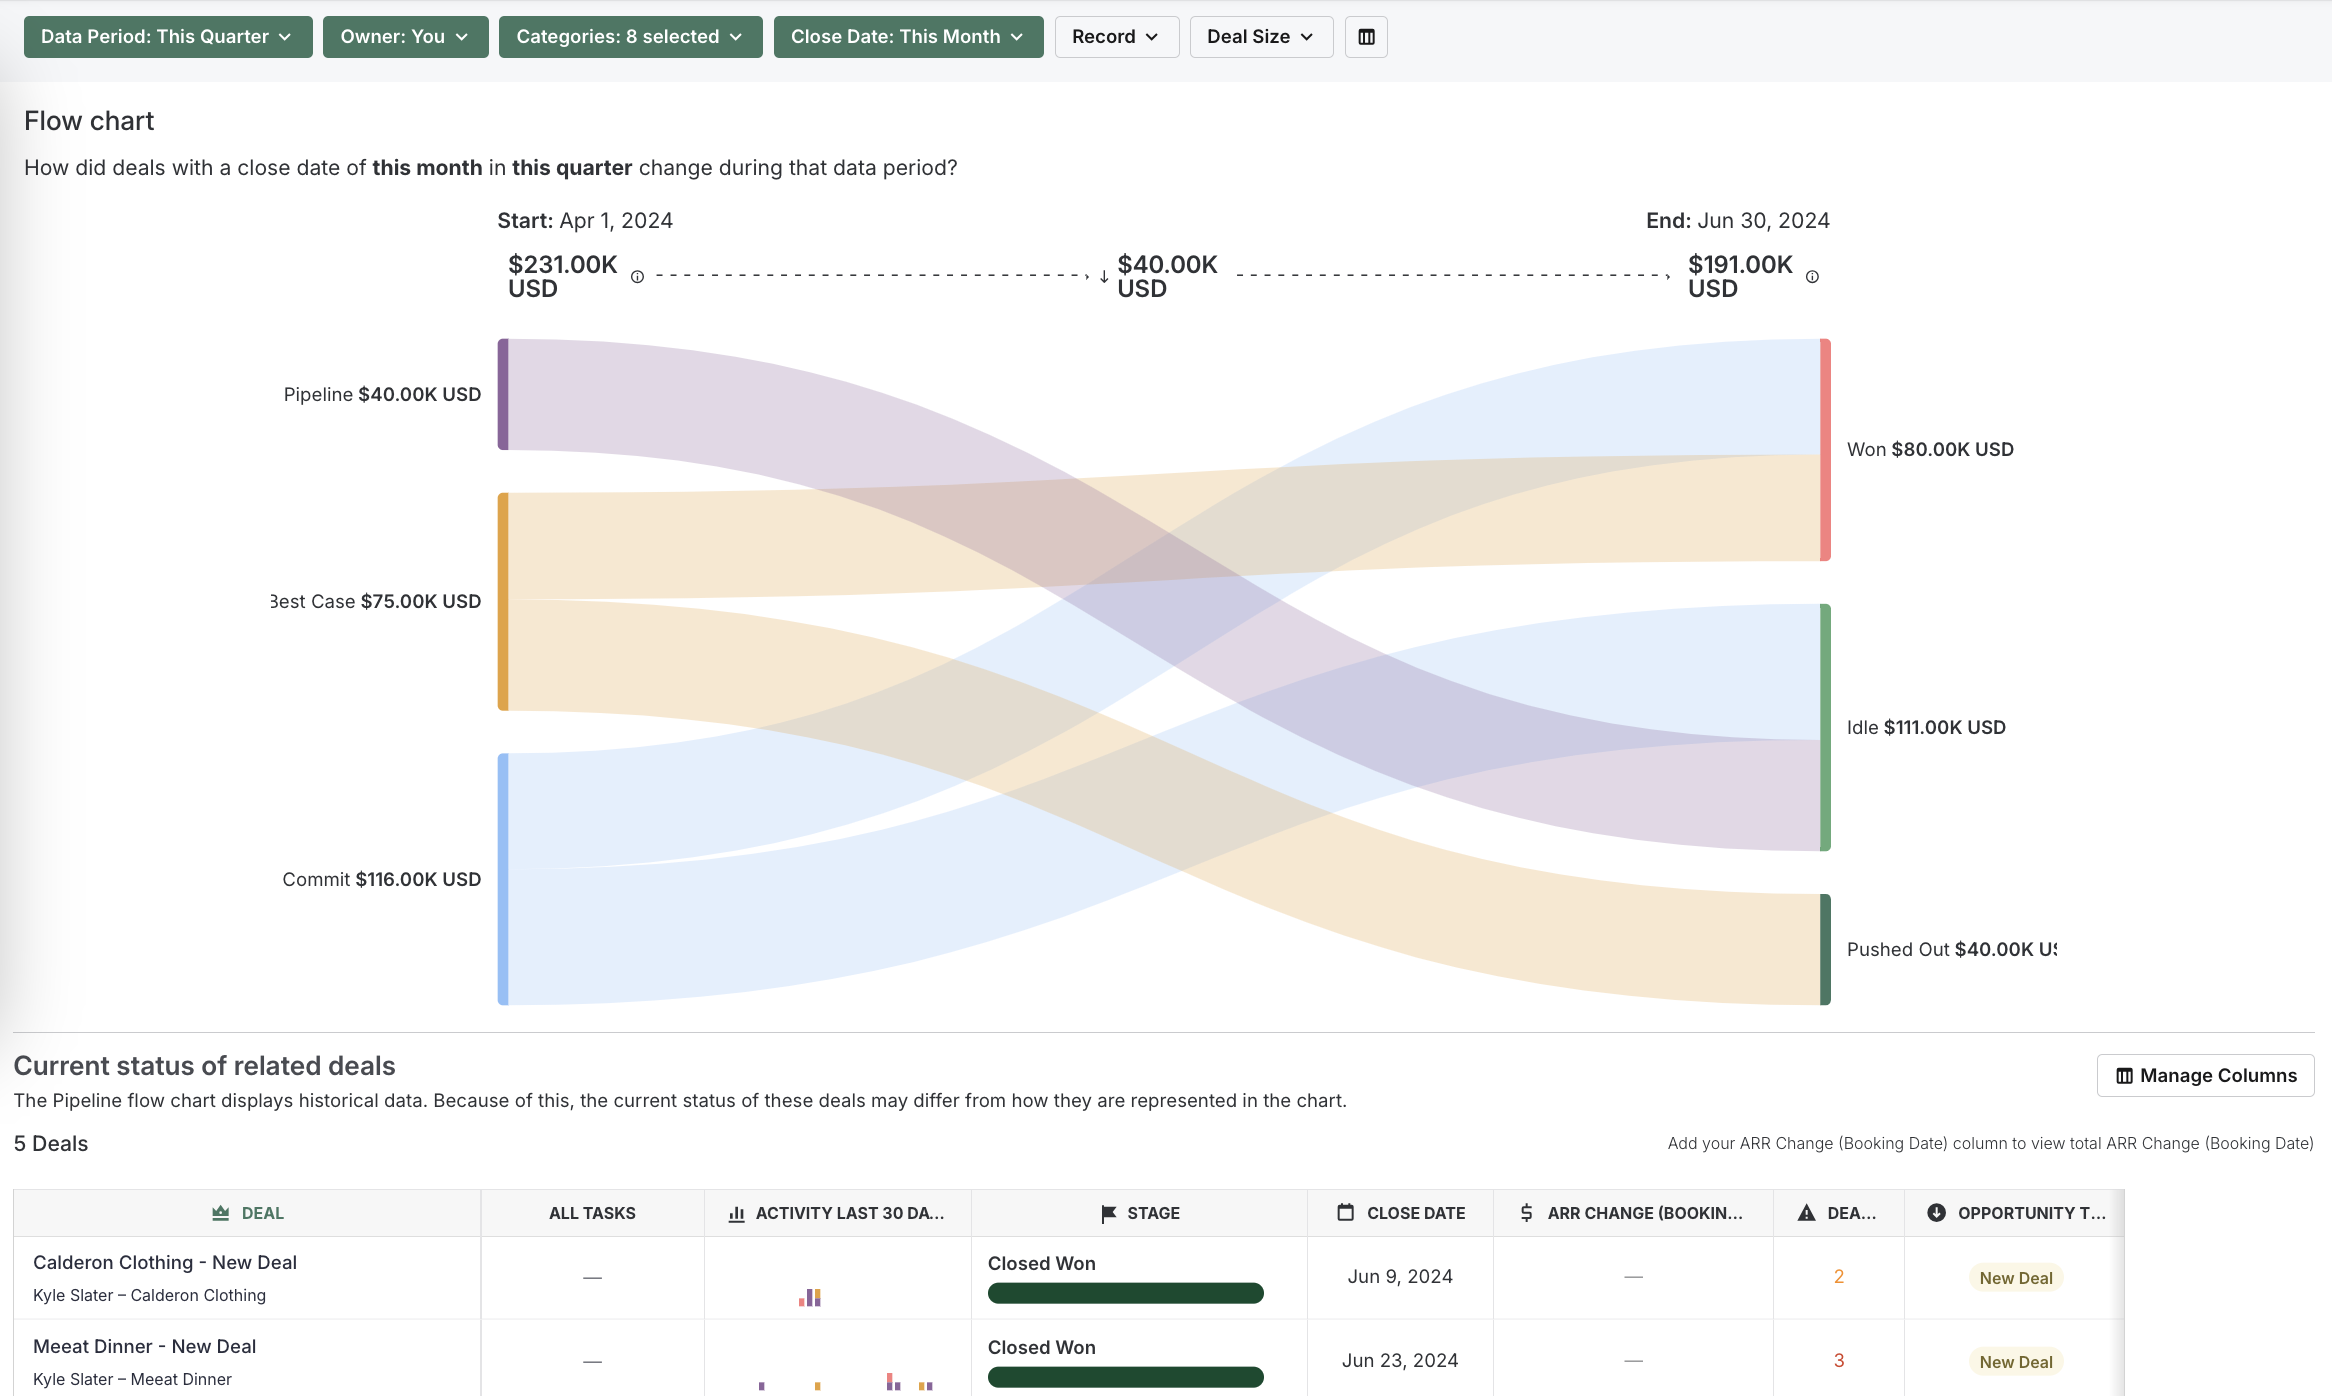Click the info icon beside $231.00K USD start value

637,278
